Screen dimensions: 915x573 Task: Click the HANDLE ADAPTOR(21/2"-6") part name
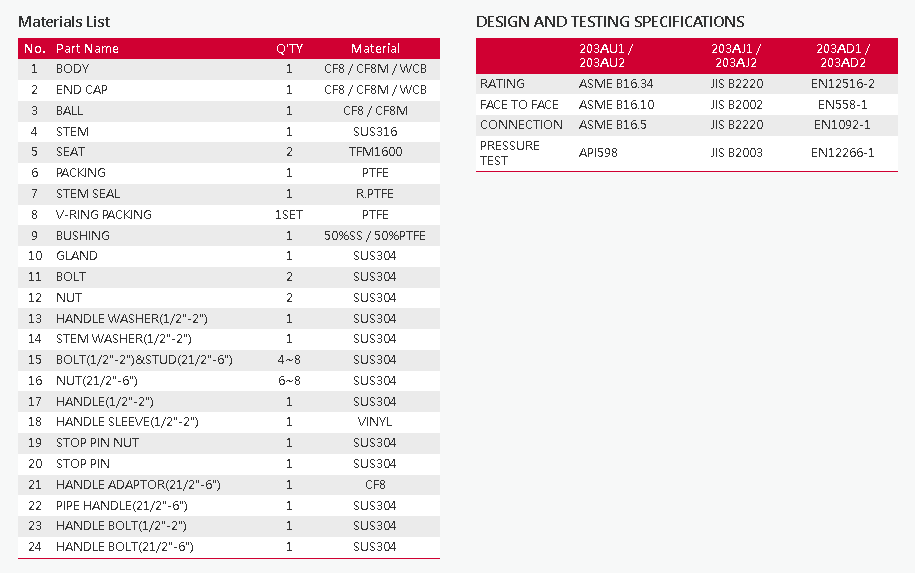[138, 484]
